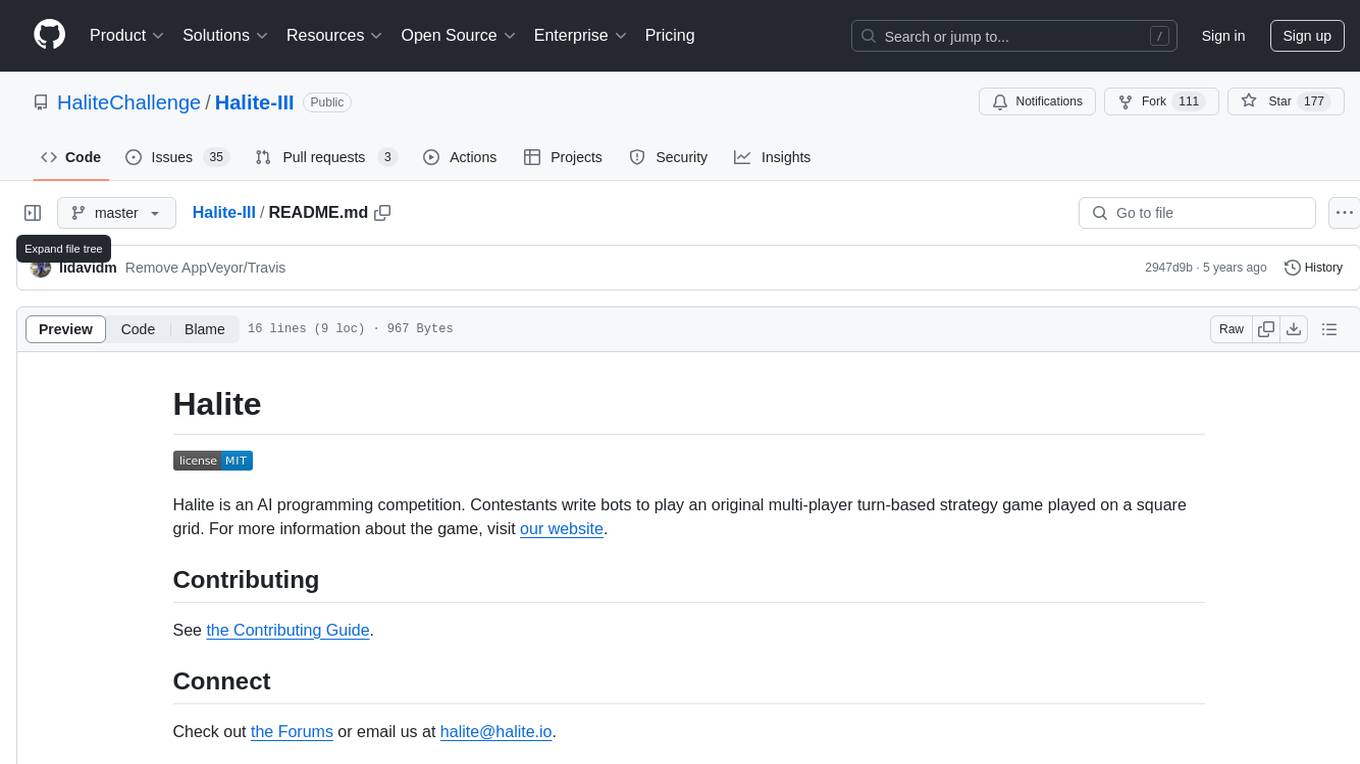1360x764 pixels.
Task: Go to Halite-III root in breadcrumb
Action: (224, 213)
